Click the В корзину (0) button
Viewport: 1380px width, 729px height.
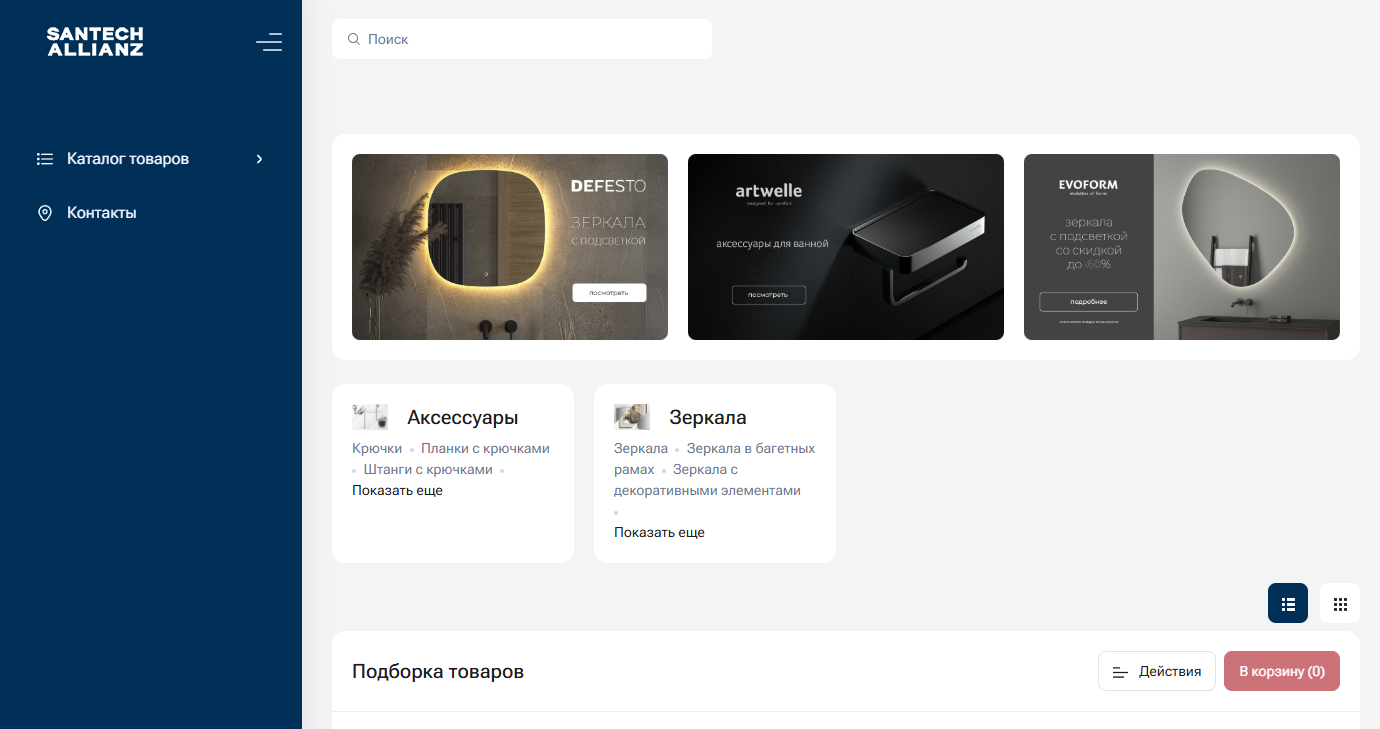pyautogui.click(x=1282, y=671)
